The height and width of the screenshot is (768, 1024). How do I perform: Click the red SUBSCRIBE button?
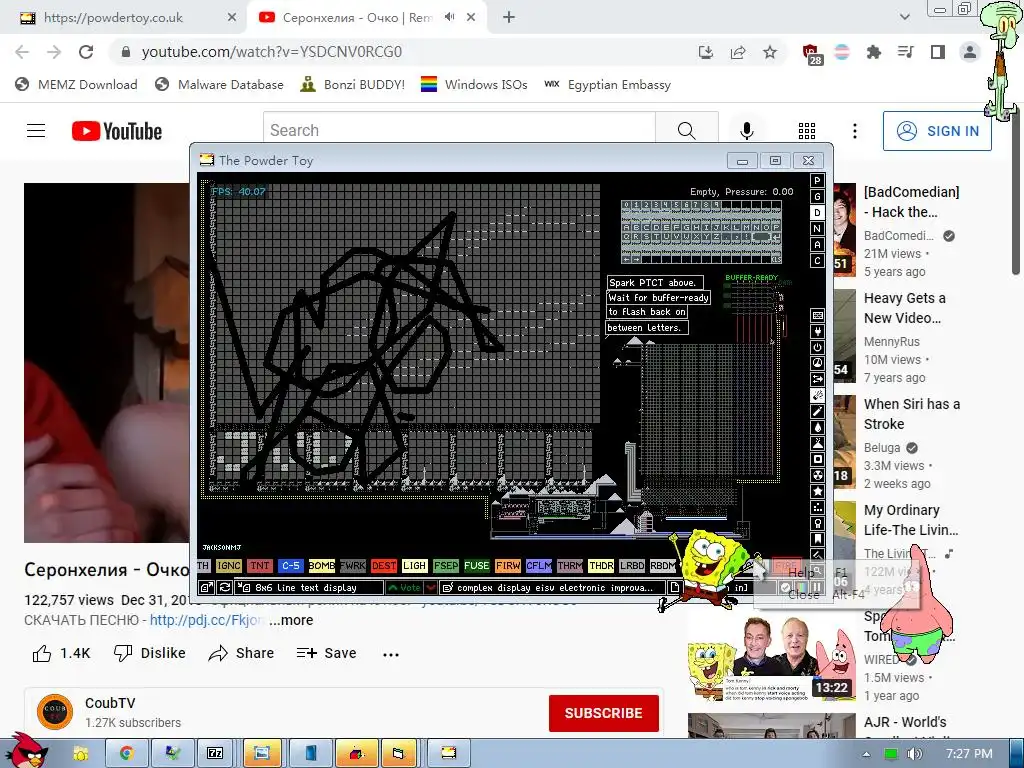603,713
